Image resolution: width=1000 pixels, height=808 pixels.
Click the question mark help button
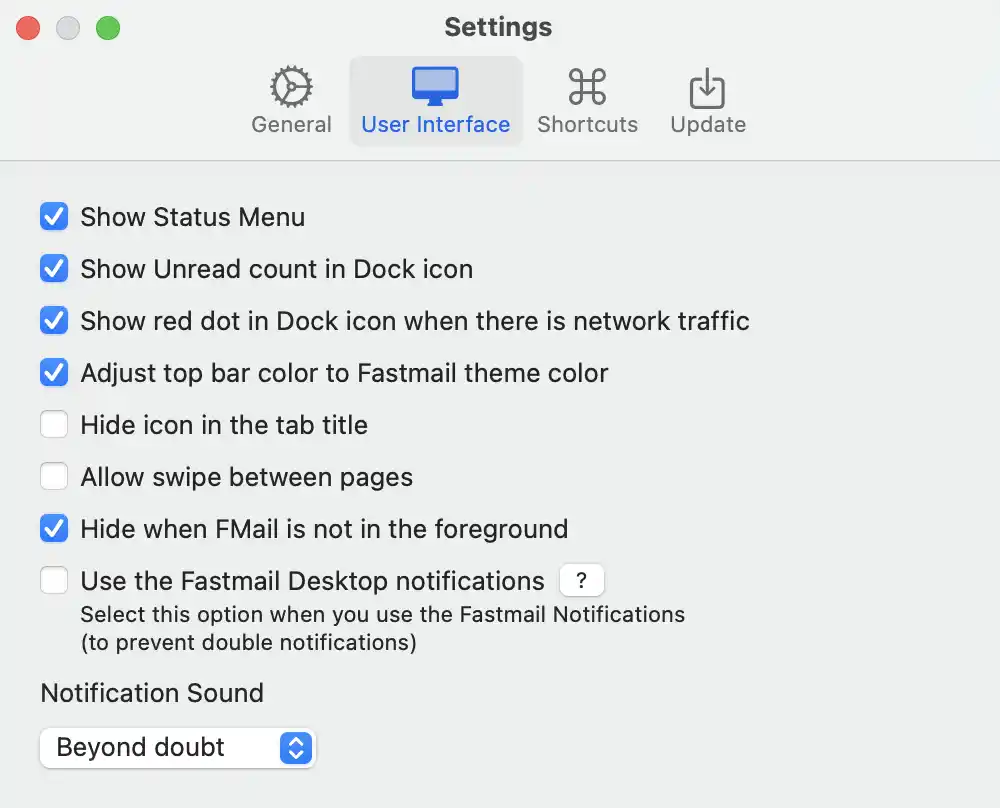[x=581, y=580]
